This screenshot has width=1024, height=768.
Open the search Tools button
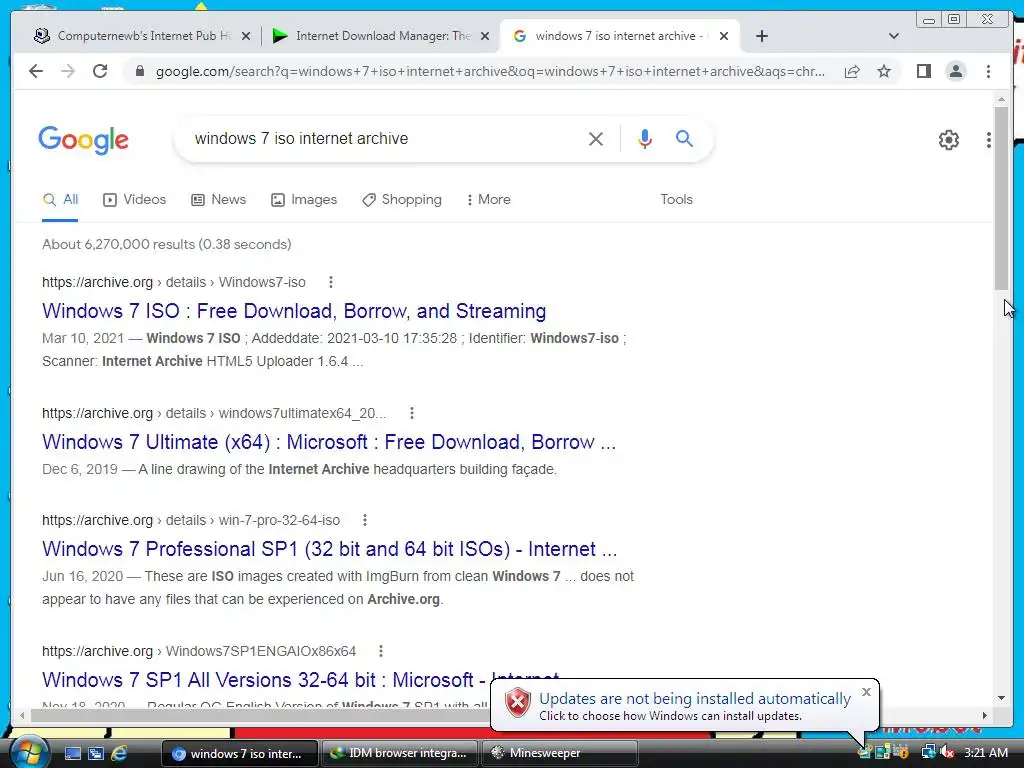[676, 200]
